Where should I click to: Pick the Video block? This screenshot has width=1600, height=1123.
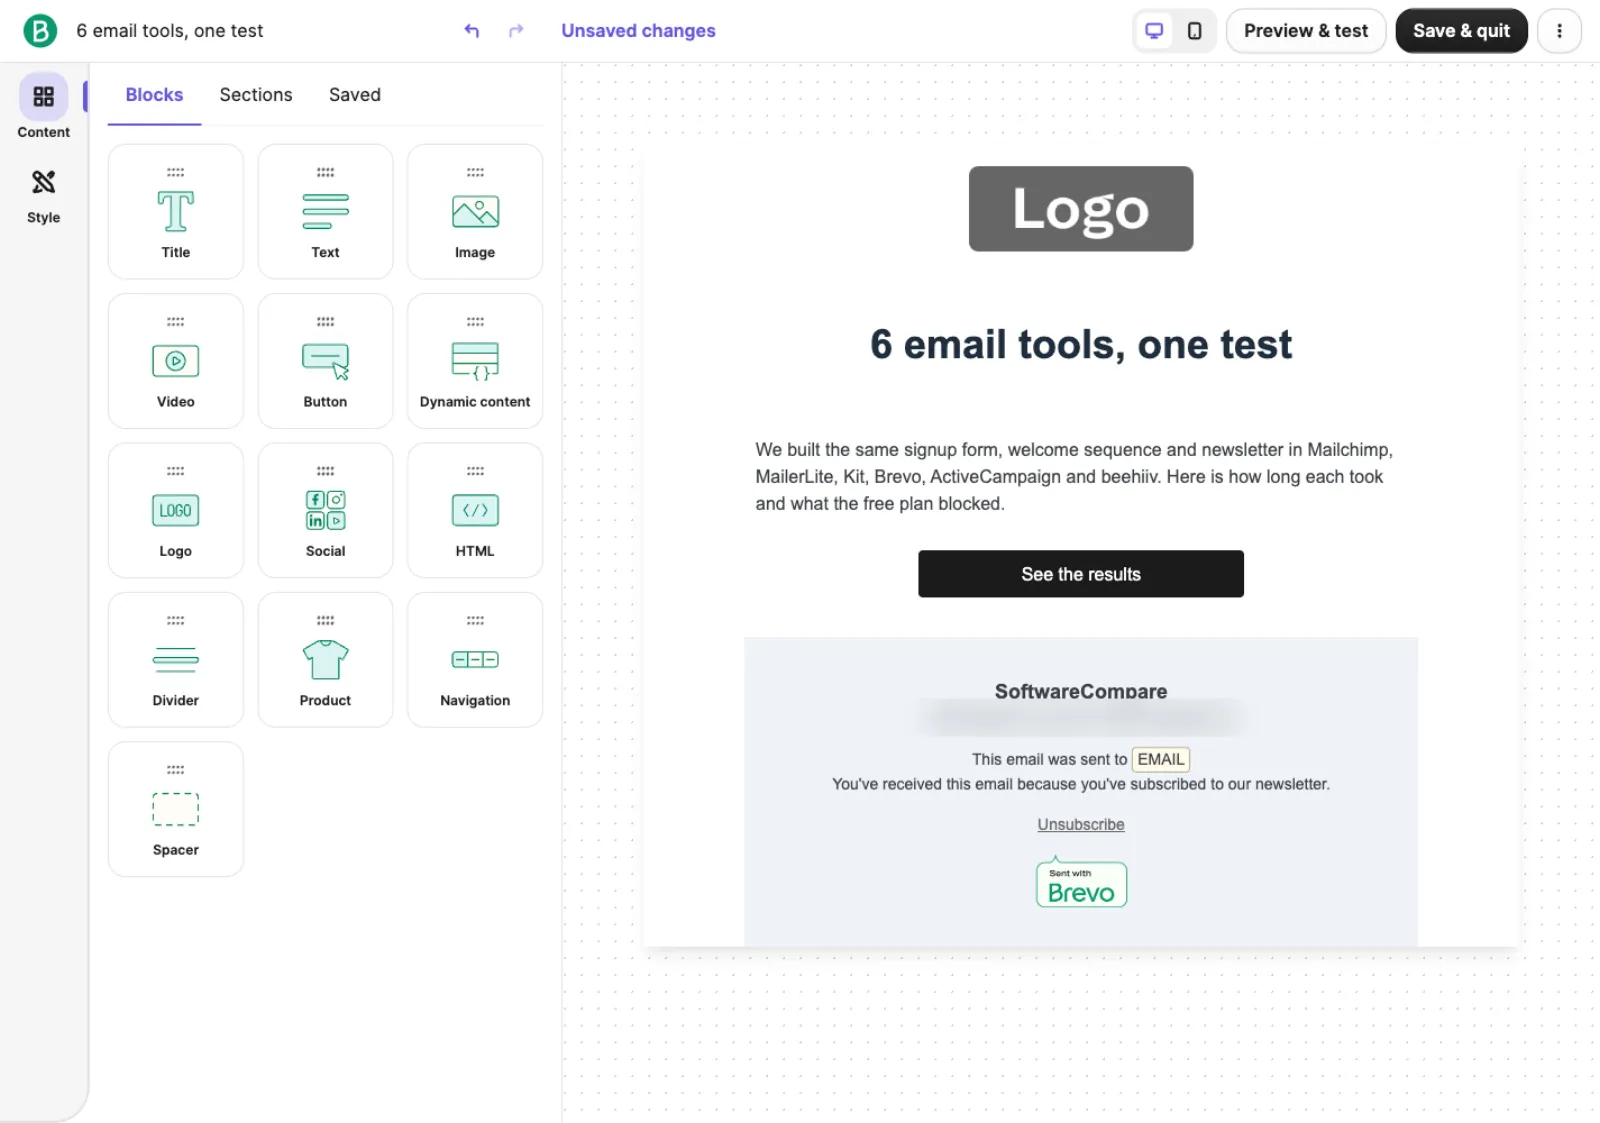175,361
